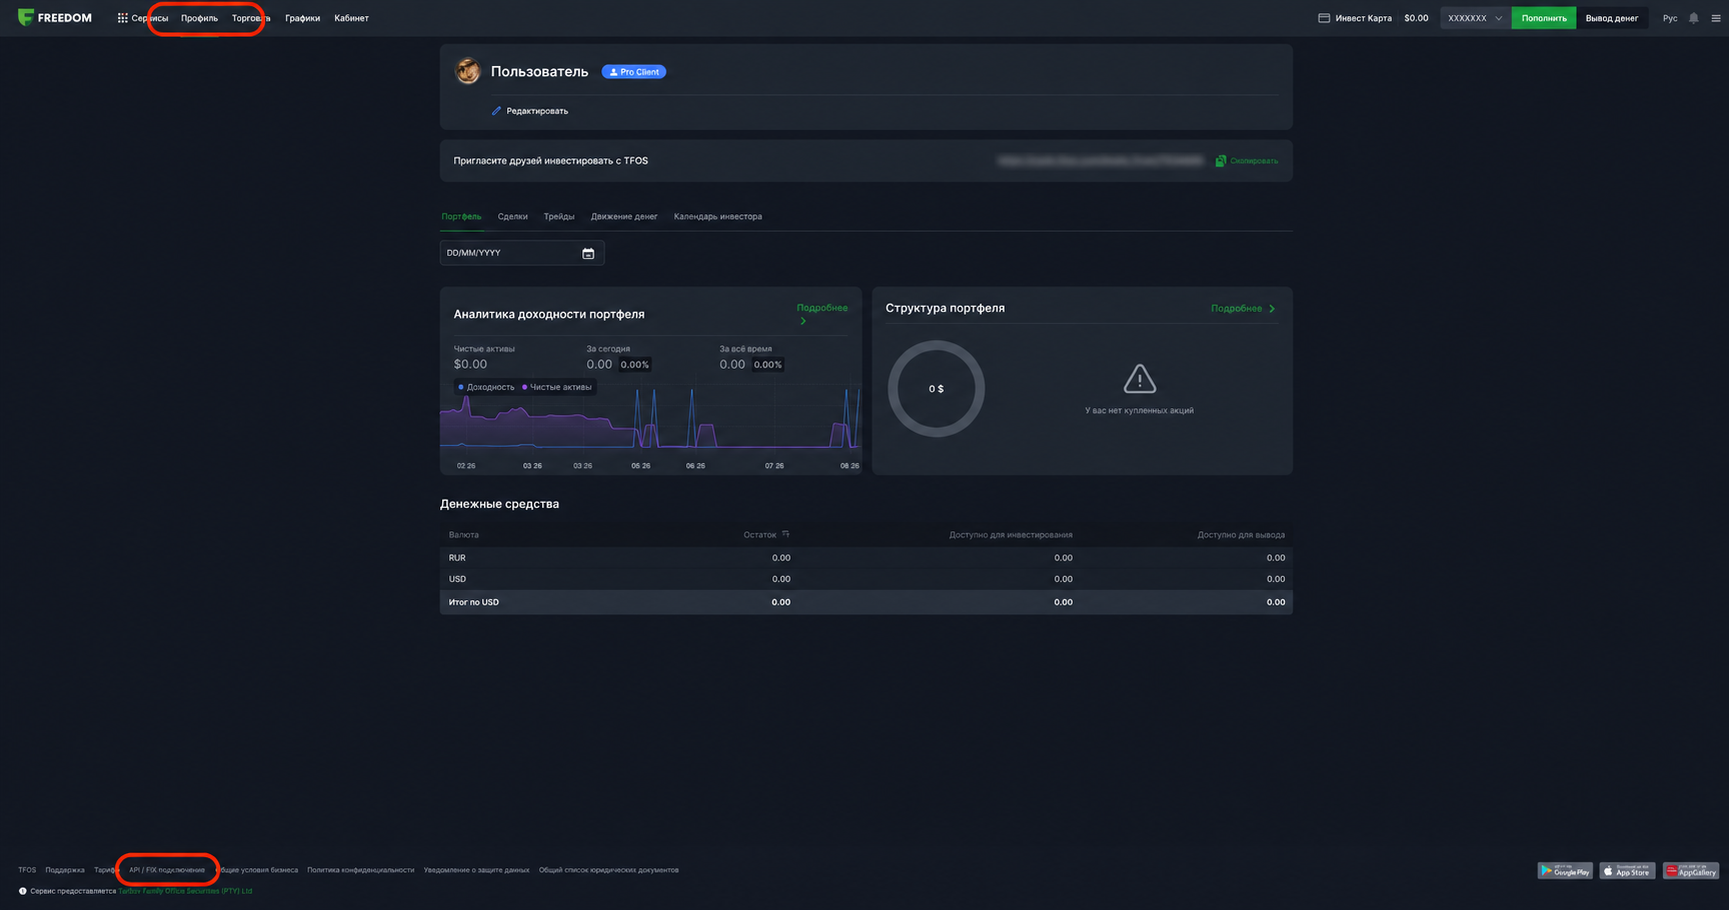The width and height of the screenshot is (1729, 910).
Task: Open the calendar picker icon
Action: pyautogui.click(x=588, y=254)
